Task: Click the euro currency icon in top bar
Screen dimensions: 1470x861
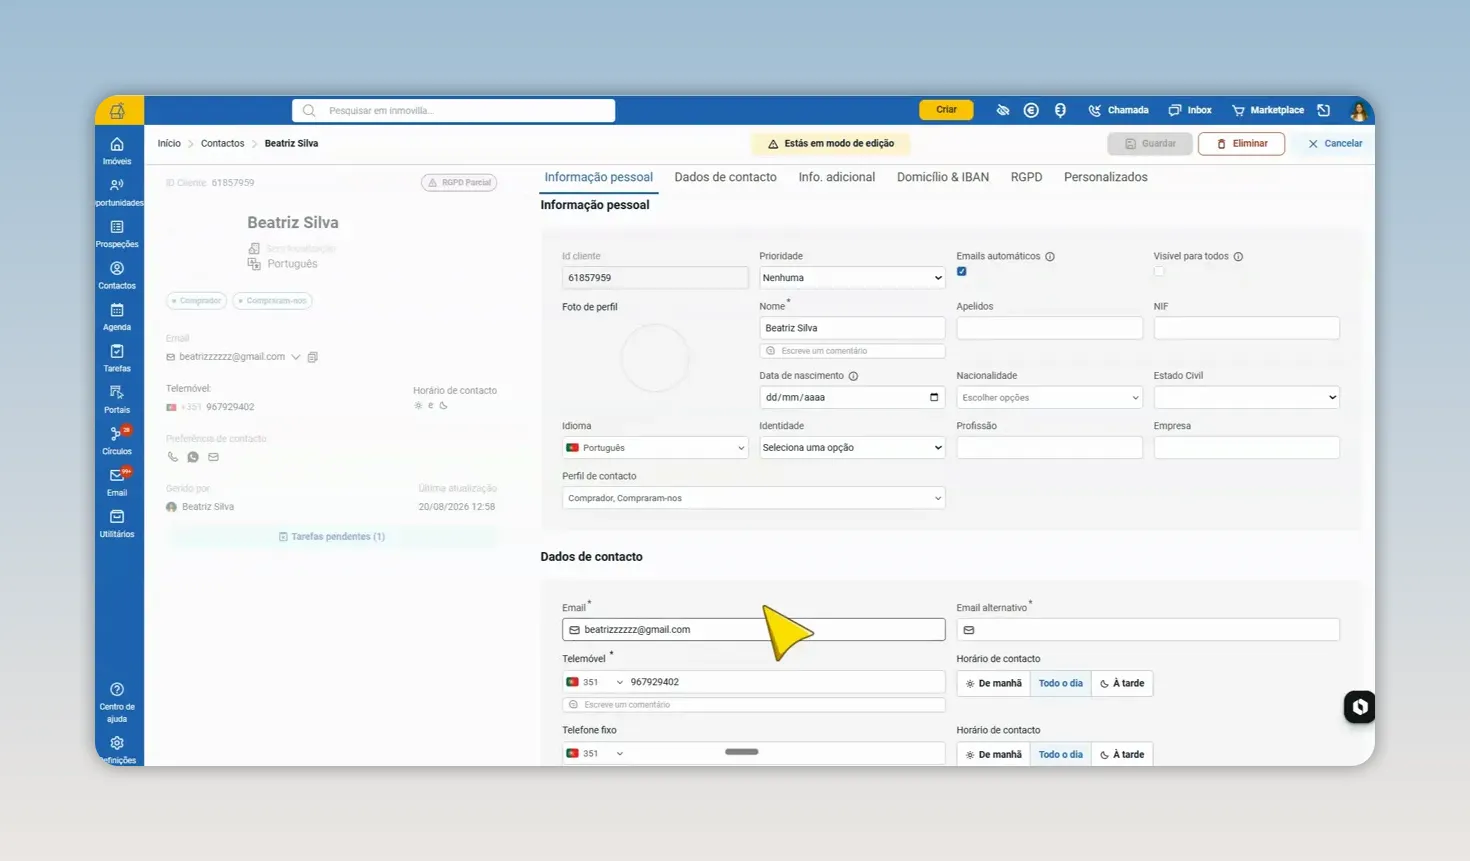Action: (1031, 110)
